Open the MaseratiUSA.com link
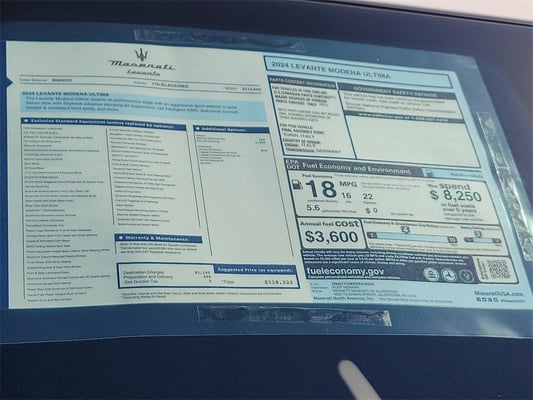The width and height of the screenshot is (533, 400). point(499,293)
